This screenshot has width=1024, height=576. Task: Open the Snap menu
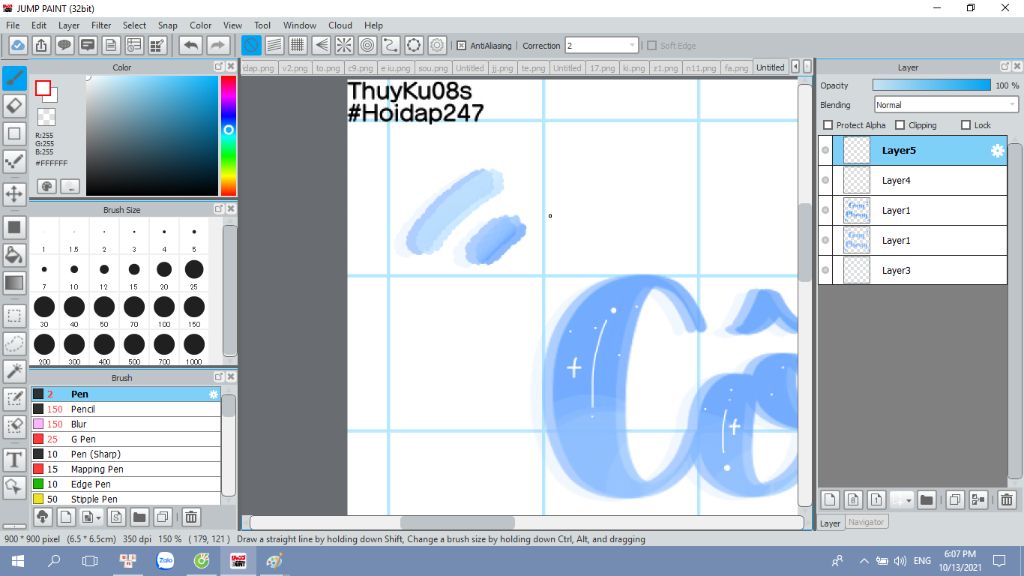[x=167, y=25]
